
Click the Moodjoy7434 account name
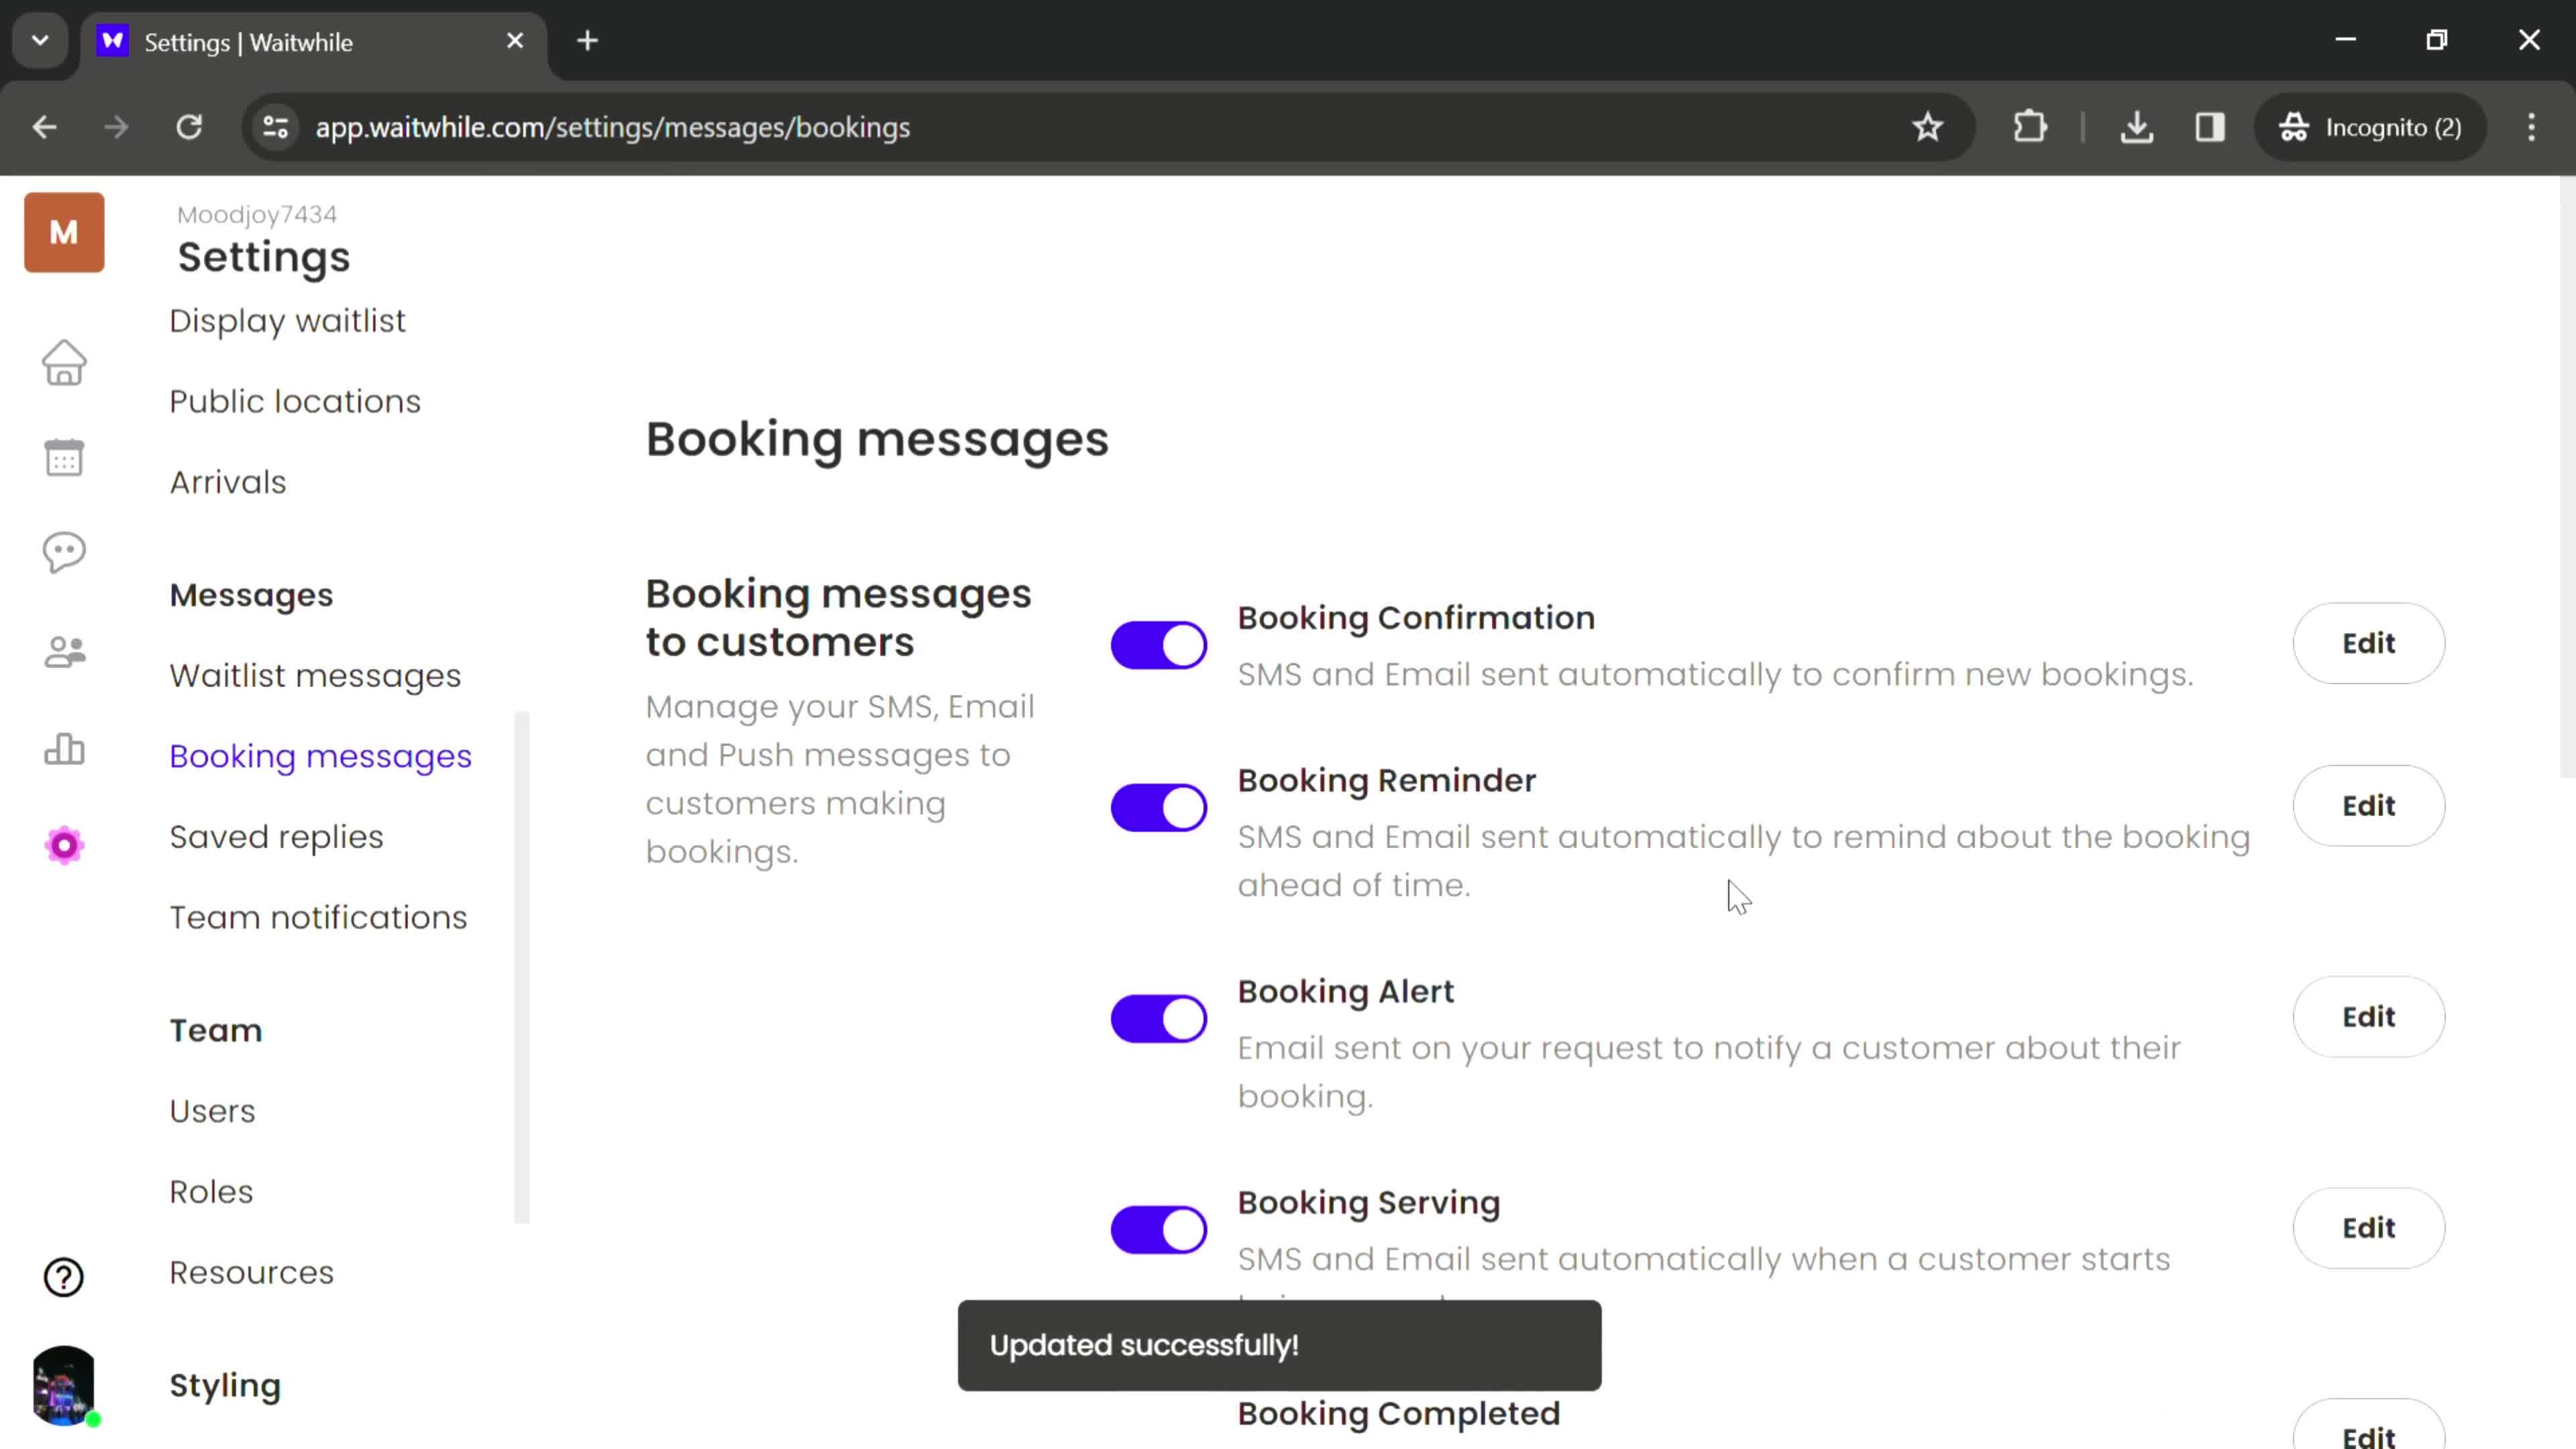click(256, 214)
